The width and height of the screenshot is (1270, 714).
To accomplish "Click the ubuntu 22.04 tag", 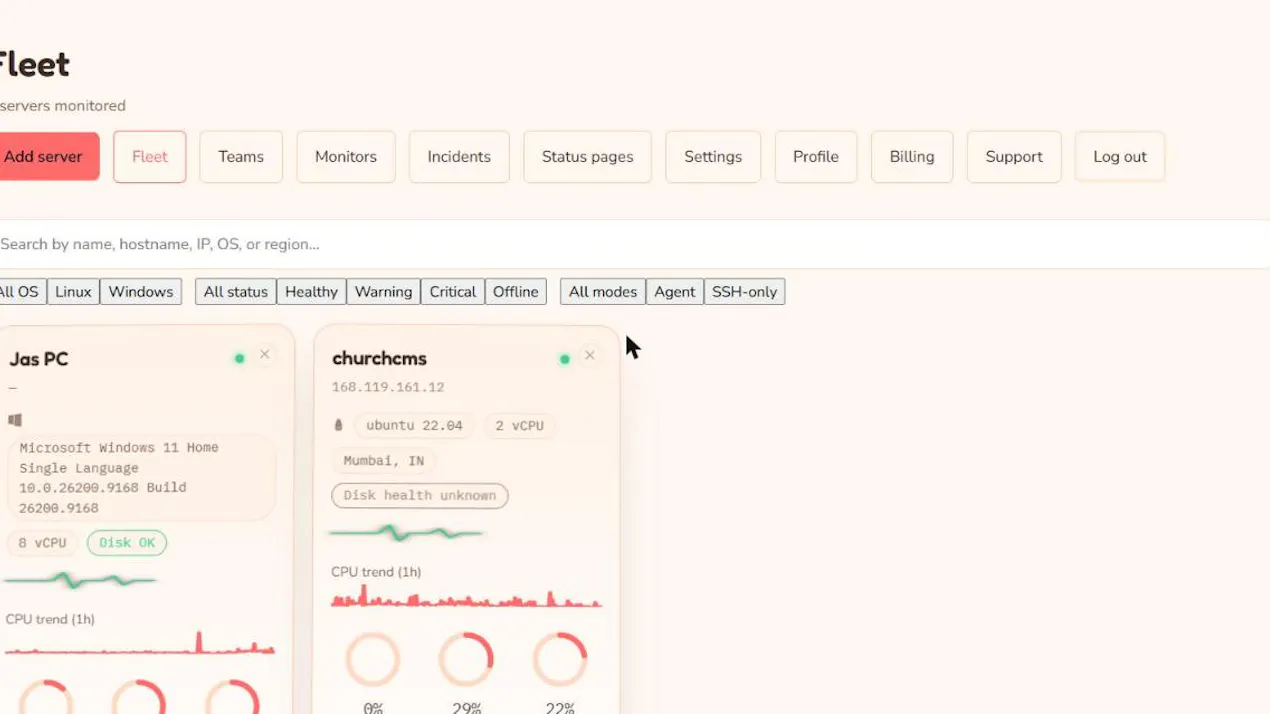I will click(x=414, y=425).
